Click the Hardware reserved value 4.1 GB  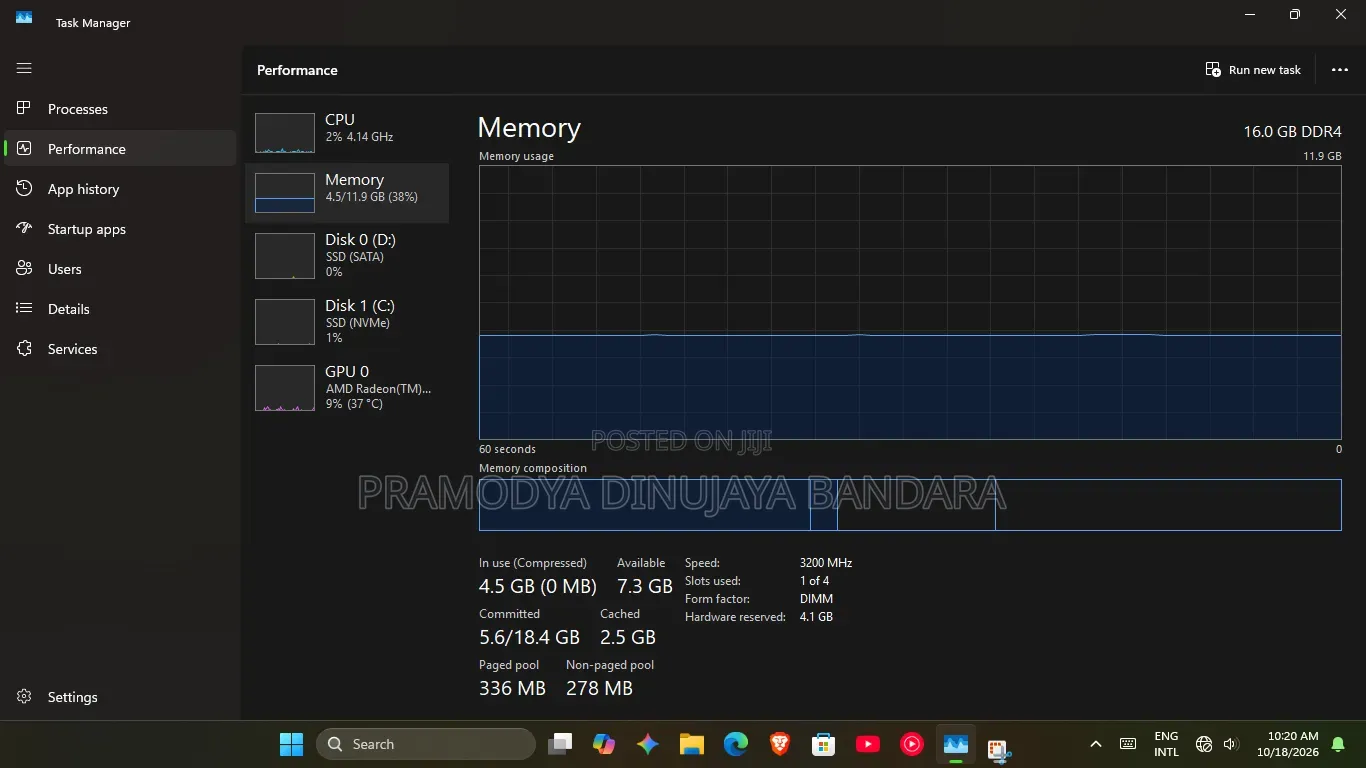(816, 617)
